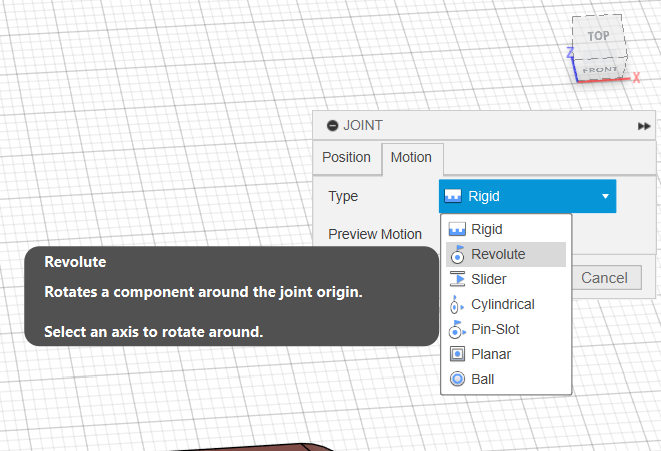Click the Preview Motion label
Screen dimensions: 661x451
375,234
